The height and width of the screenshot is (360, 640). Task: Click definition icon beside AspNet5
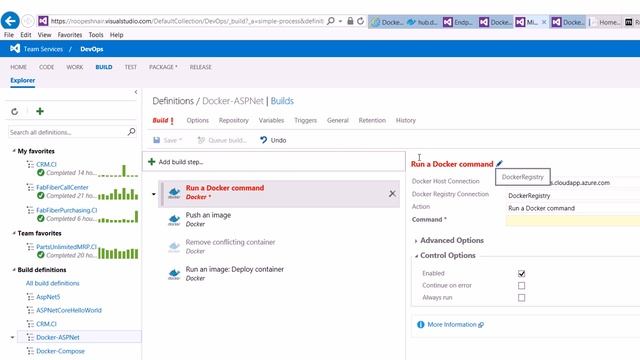coord(30,297)
